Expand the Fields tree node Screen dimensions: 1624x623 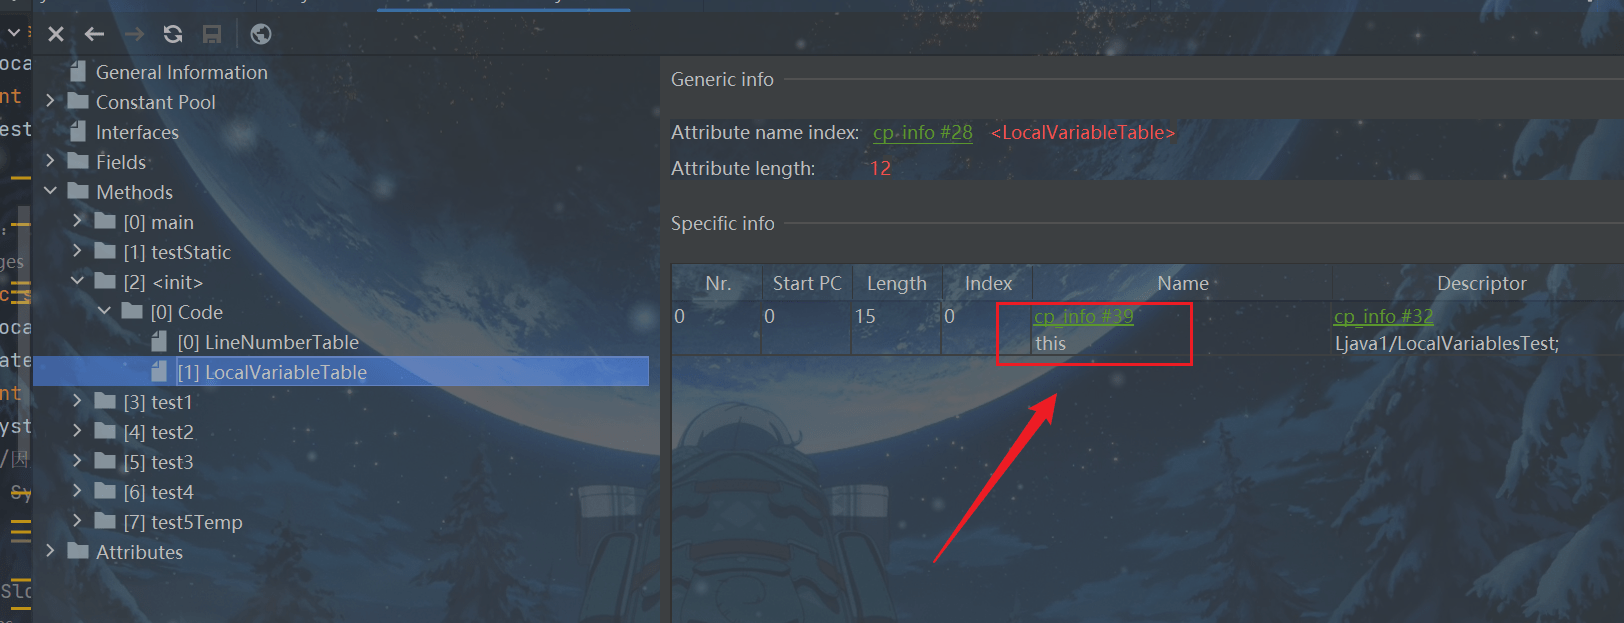[x=50, y=161]
